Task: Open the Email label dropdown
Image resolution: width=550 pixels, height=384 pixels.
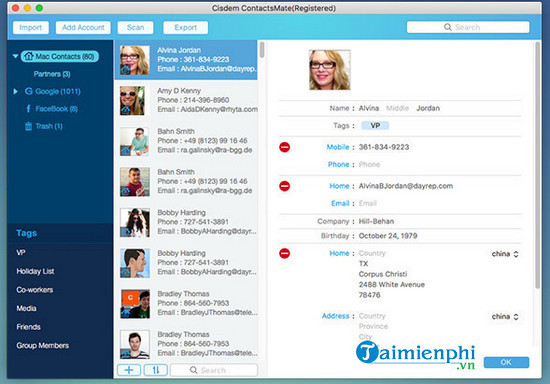Action: click(x=340, y=203)
